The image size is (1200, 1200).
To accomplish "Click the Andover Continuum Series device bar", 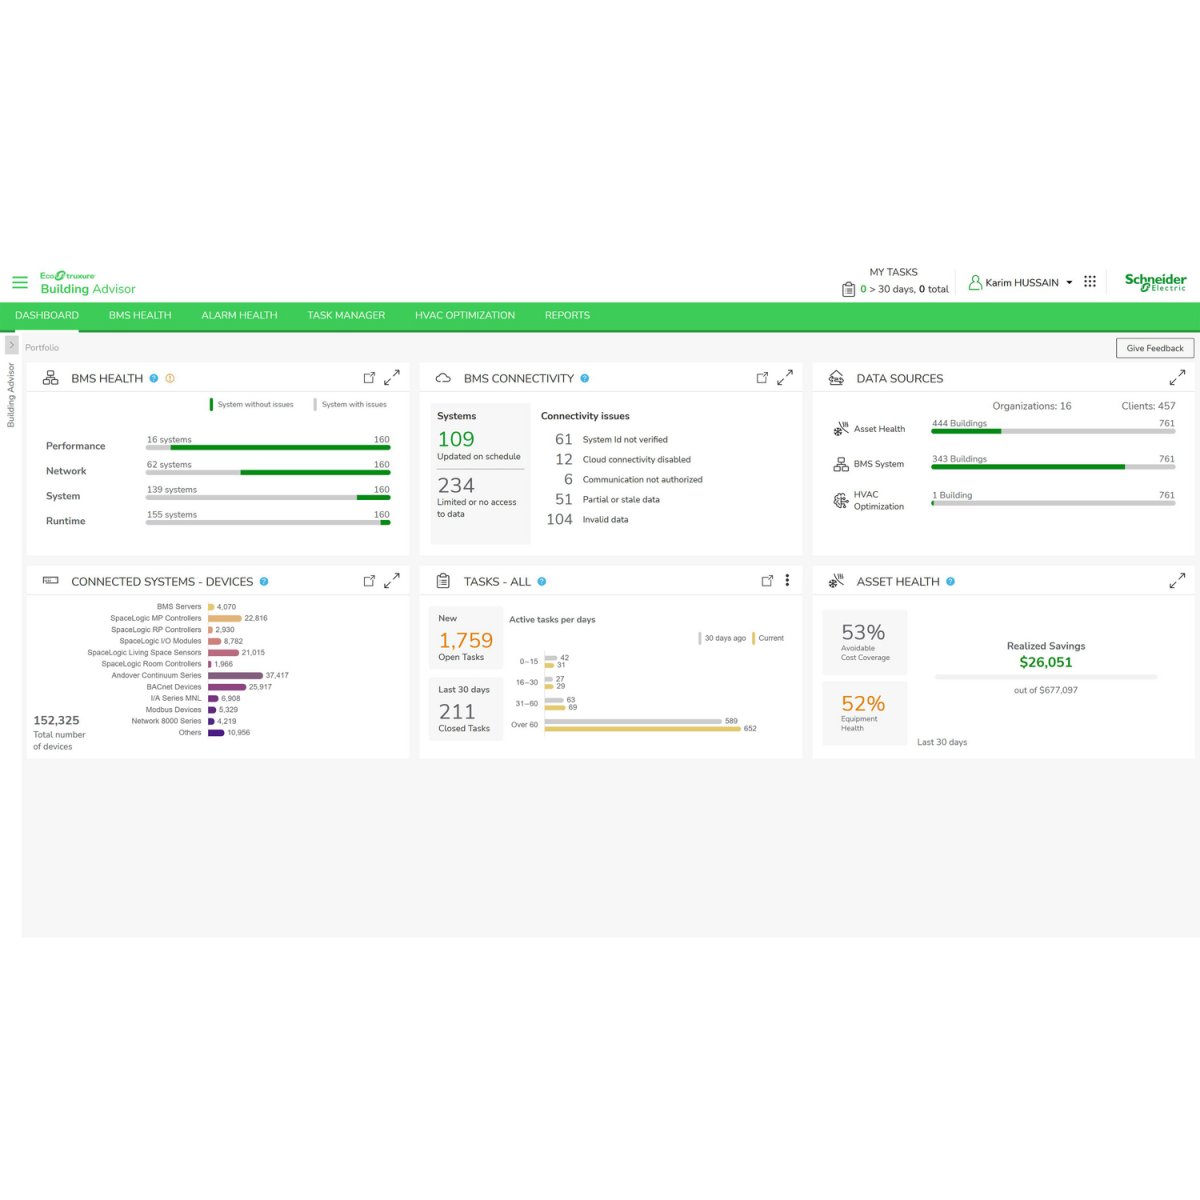I will pos(235,675).
